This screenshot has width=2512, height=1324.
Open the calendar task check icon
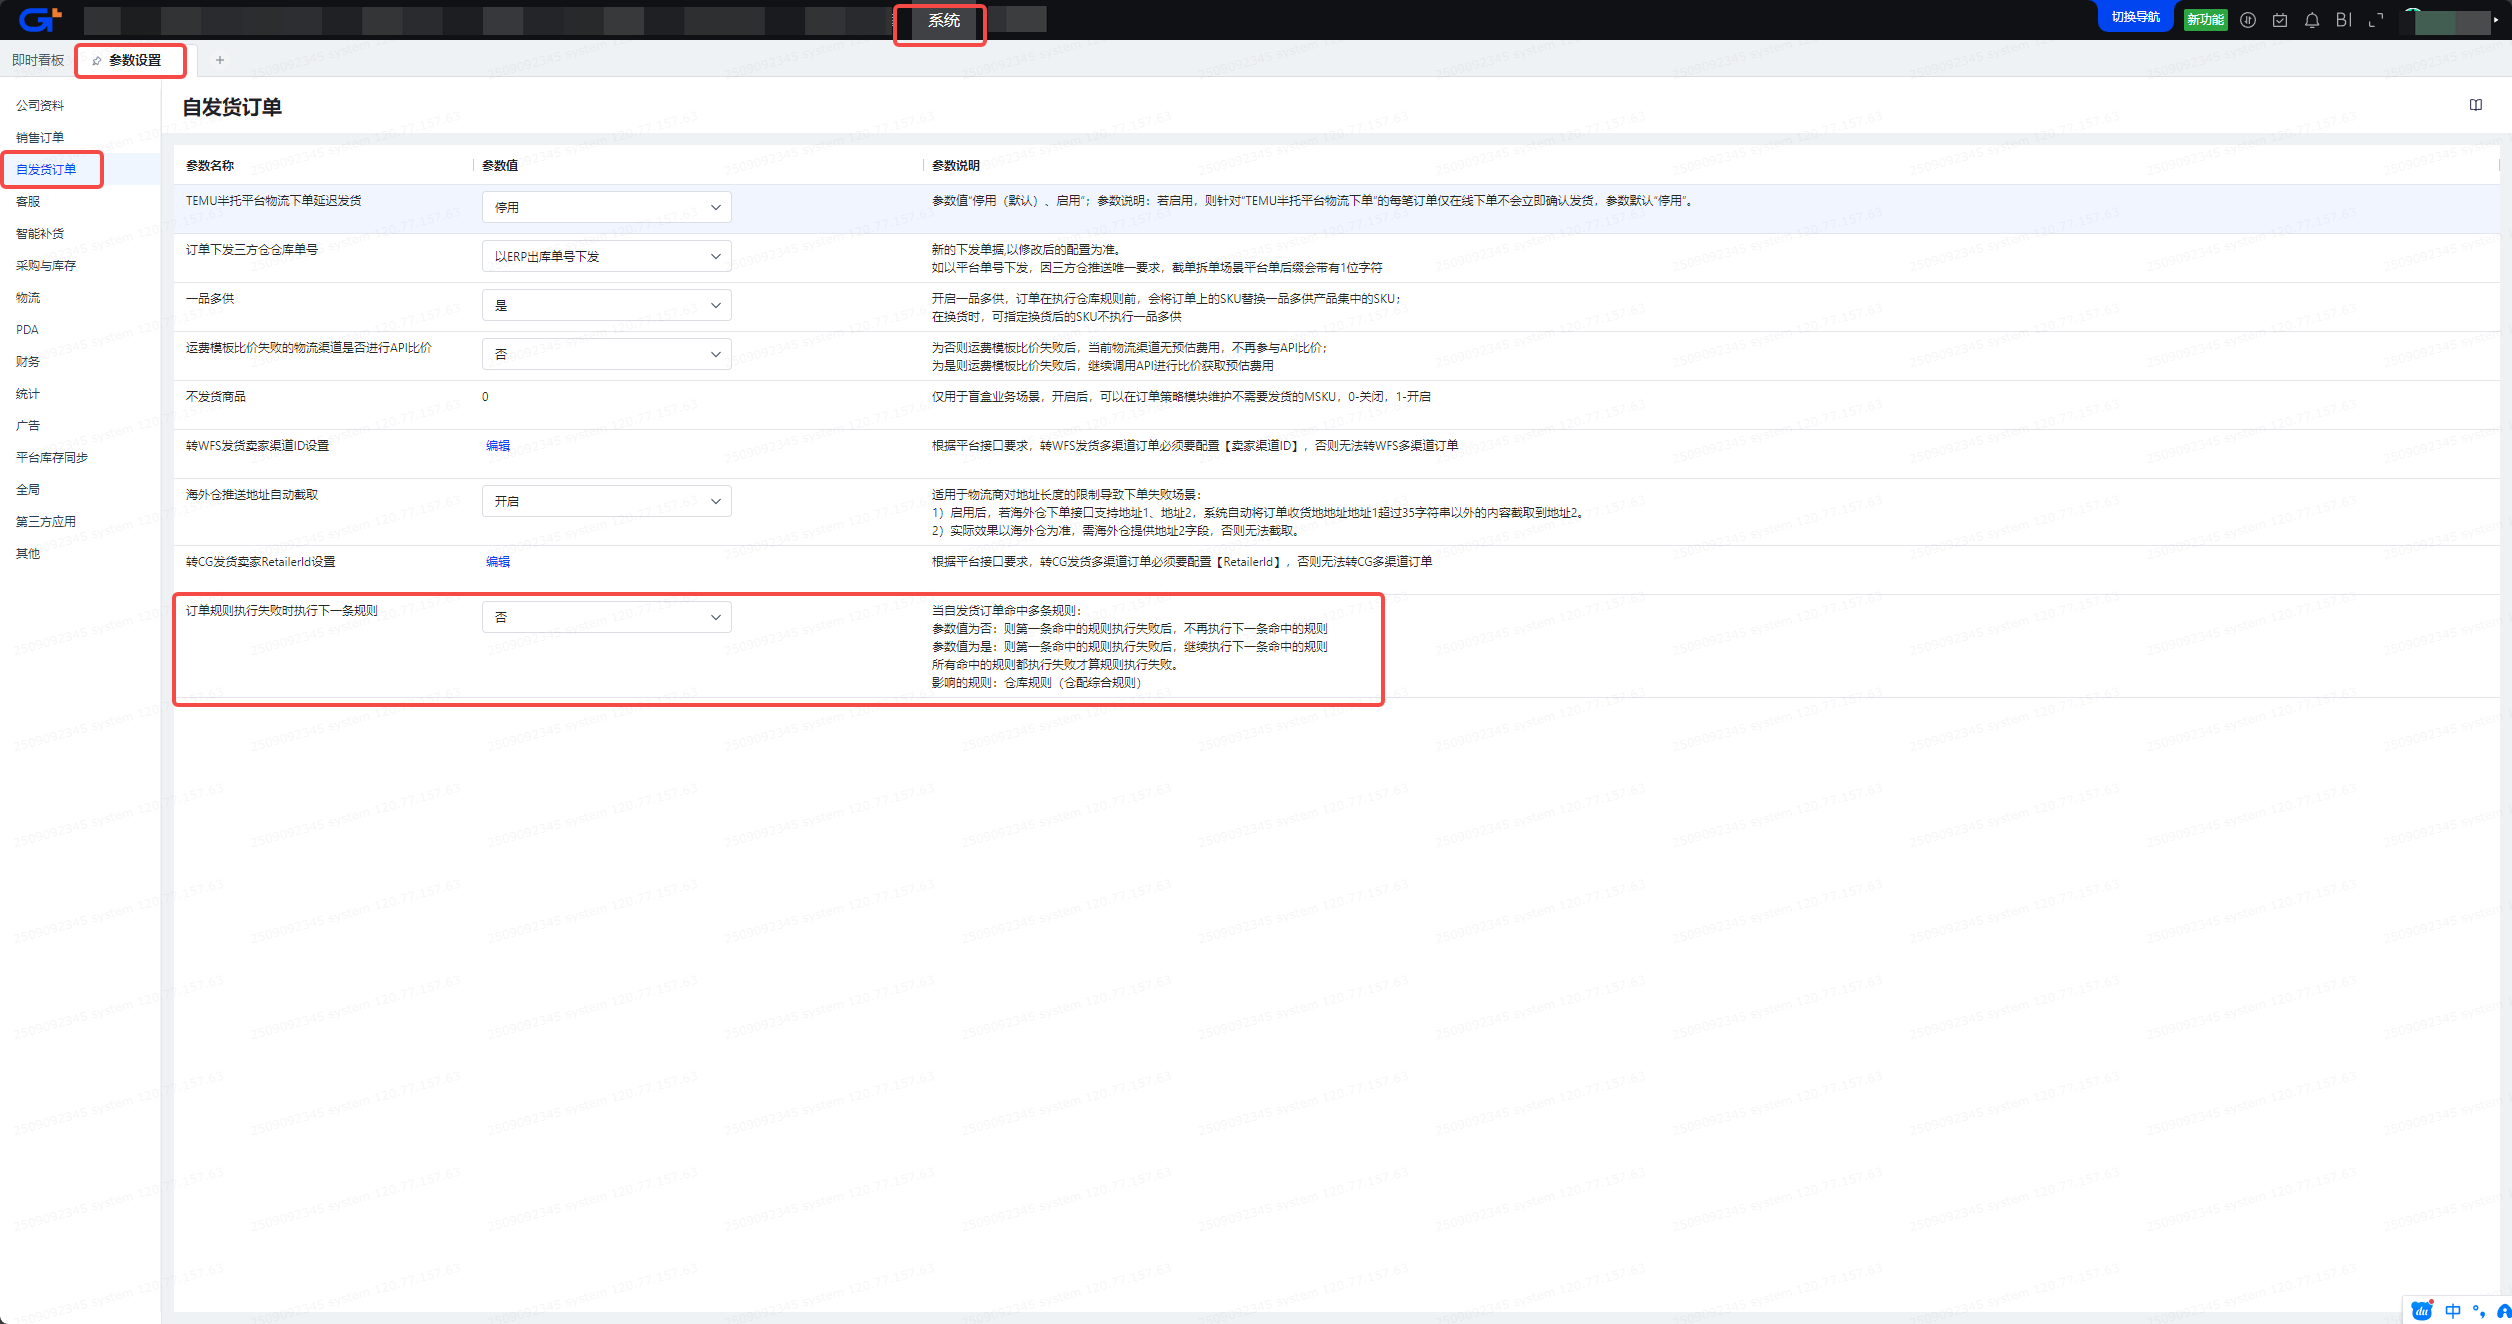point(2280,20)
